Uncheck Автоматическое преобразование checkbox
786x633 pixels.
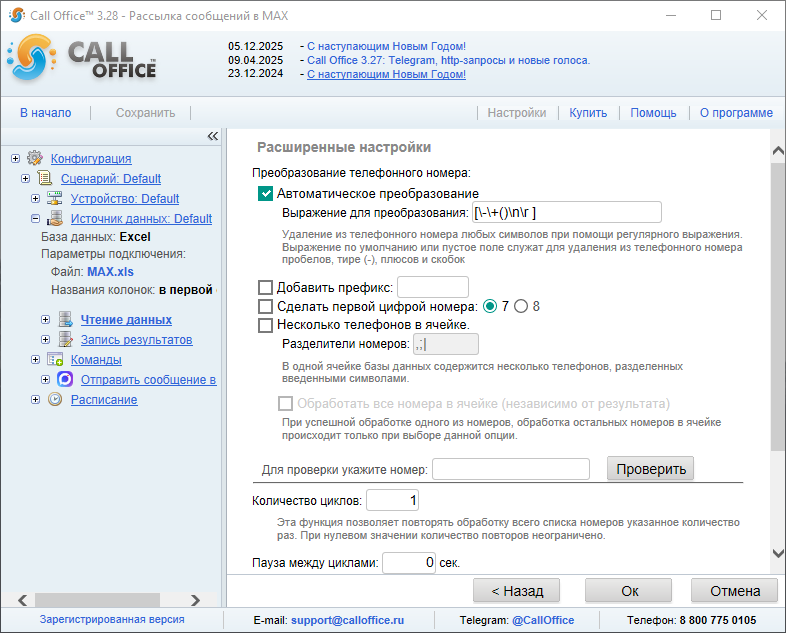[x=266, y=194]
